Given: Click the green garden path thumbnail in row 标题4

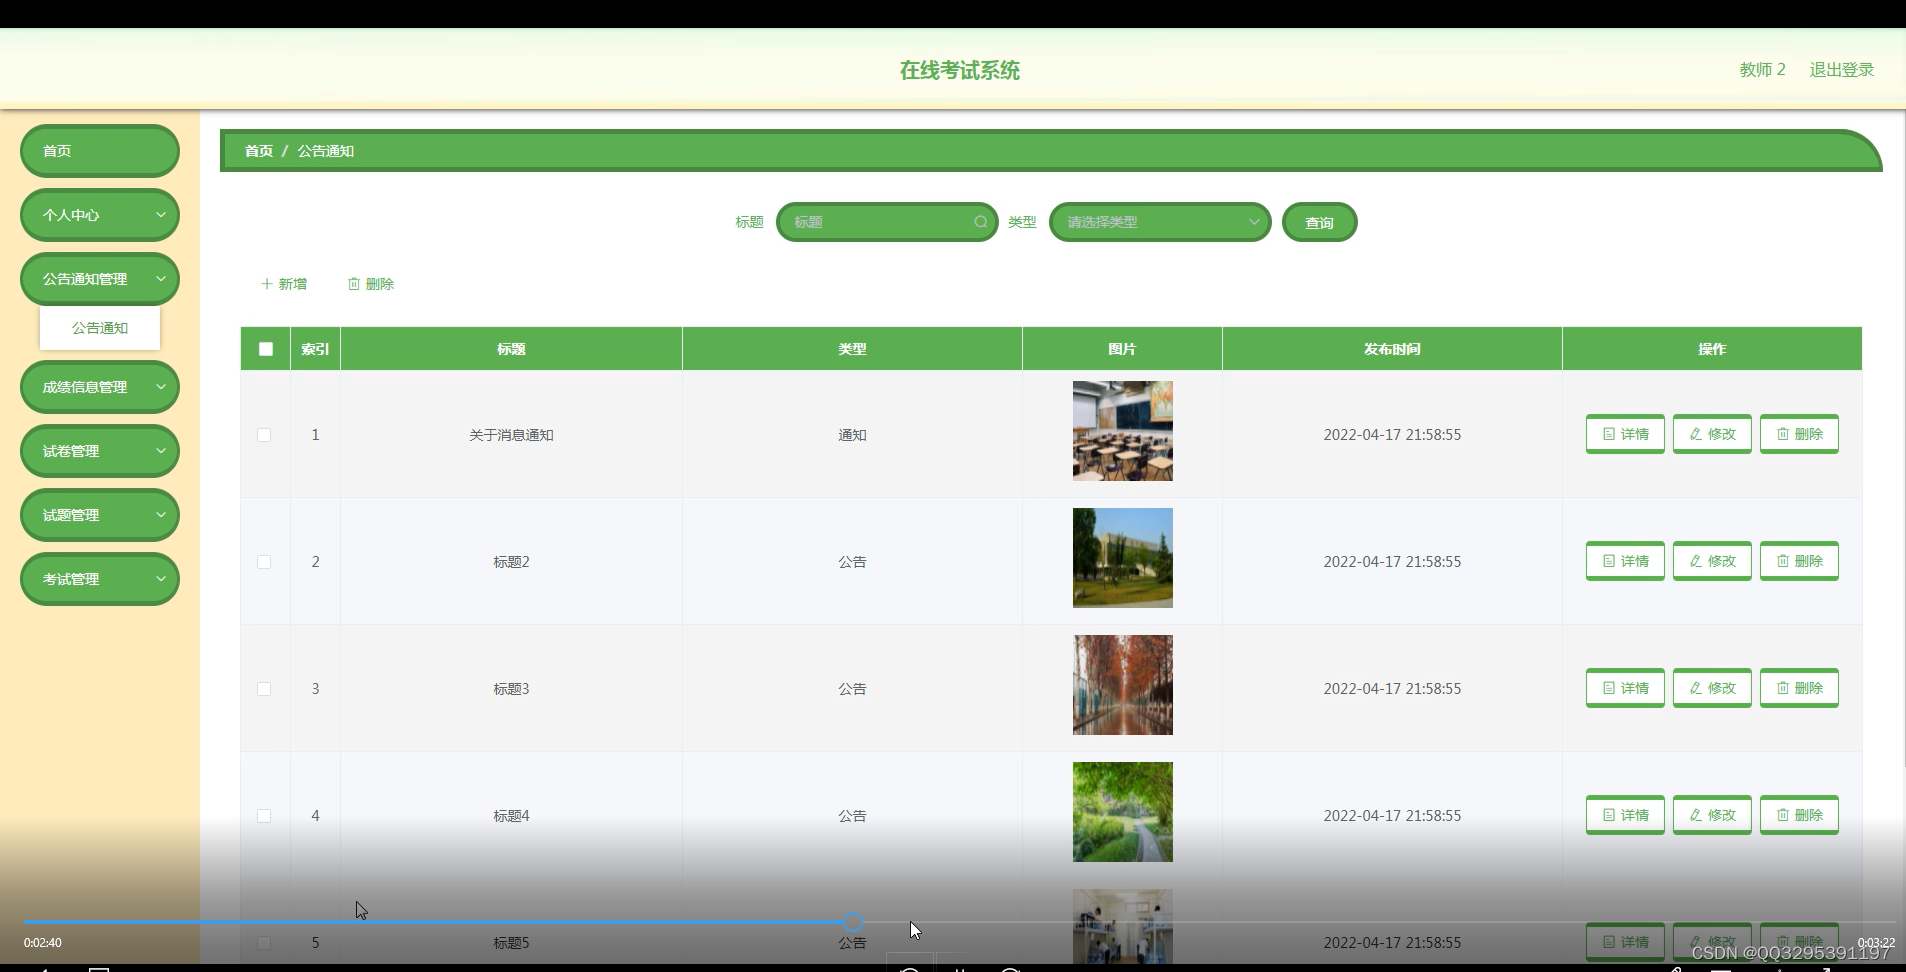Looking at the screenshot, I should 1123,812.
